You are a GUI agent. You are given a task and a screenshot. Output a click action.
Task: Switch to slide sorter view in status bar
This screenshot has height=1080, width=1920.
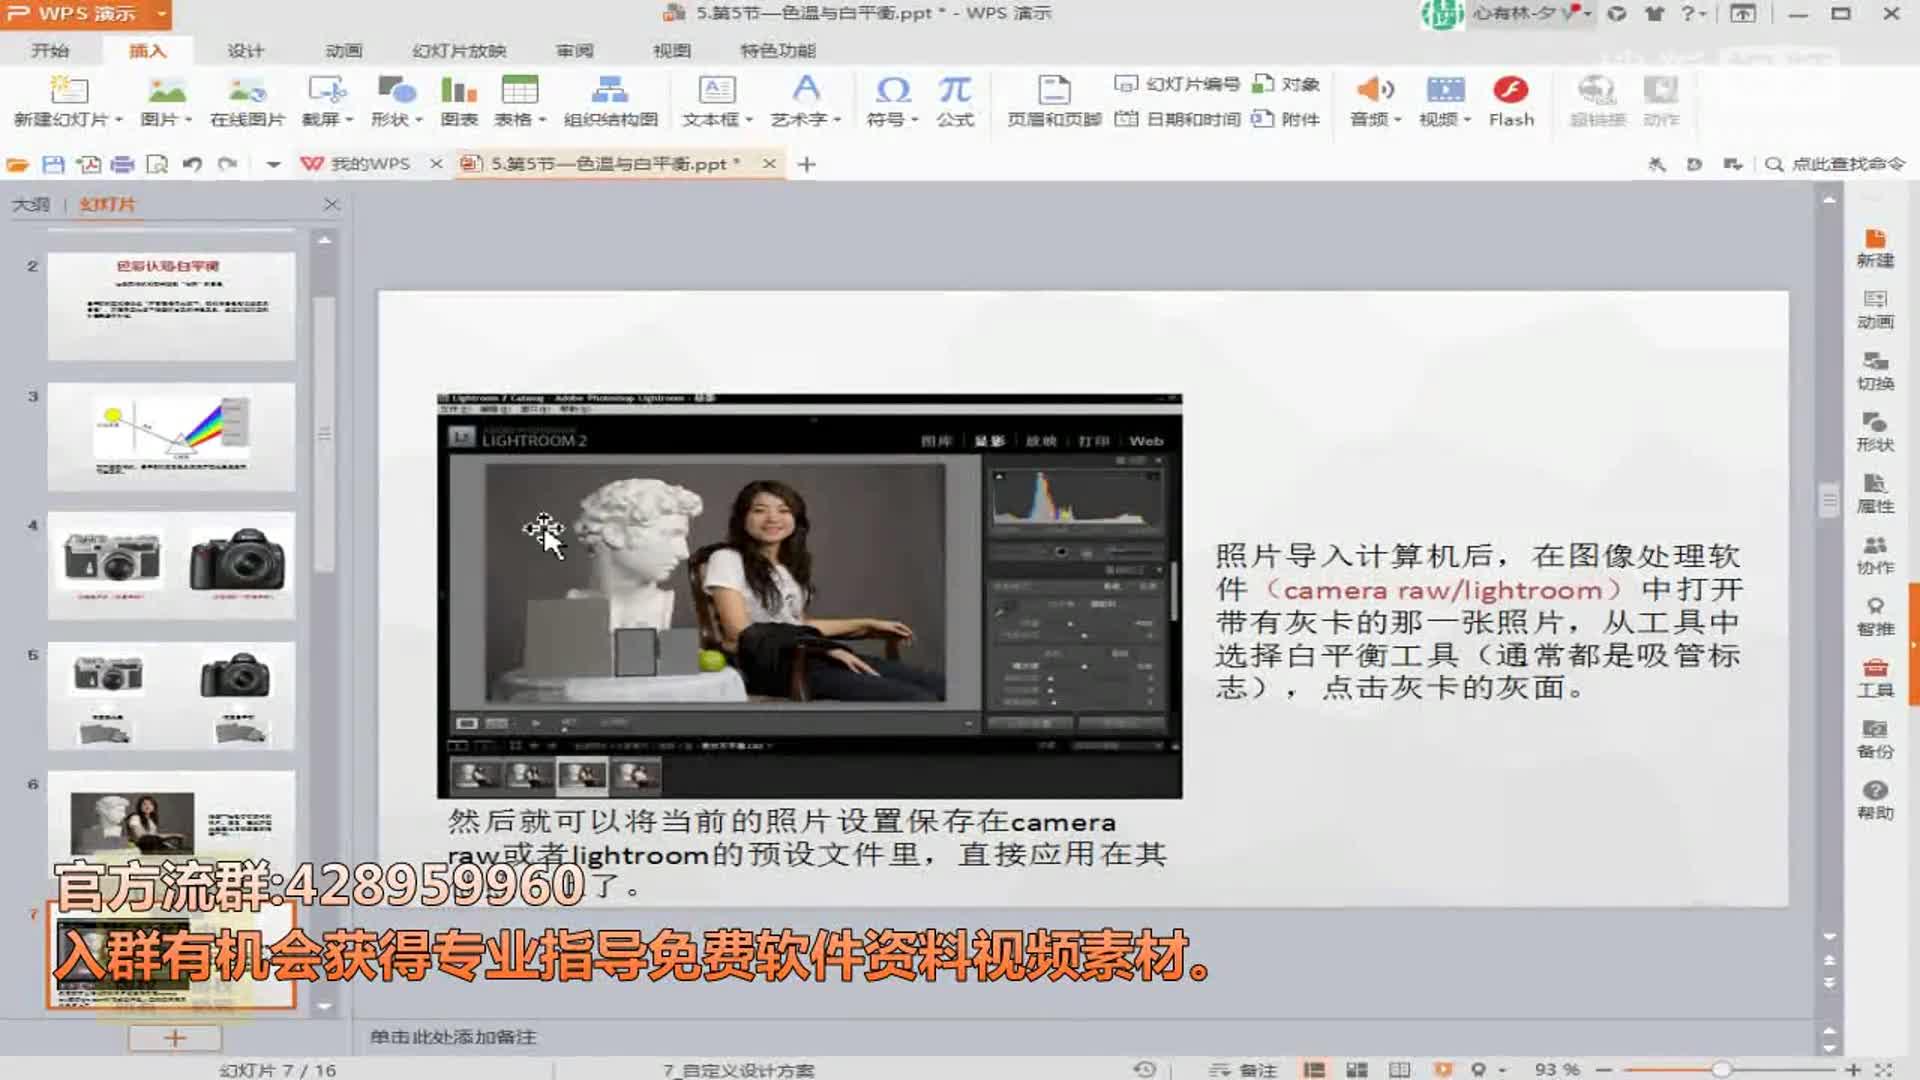coord(1357,1068)
